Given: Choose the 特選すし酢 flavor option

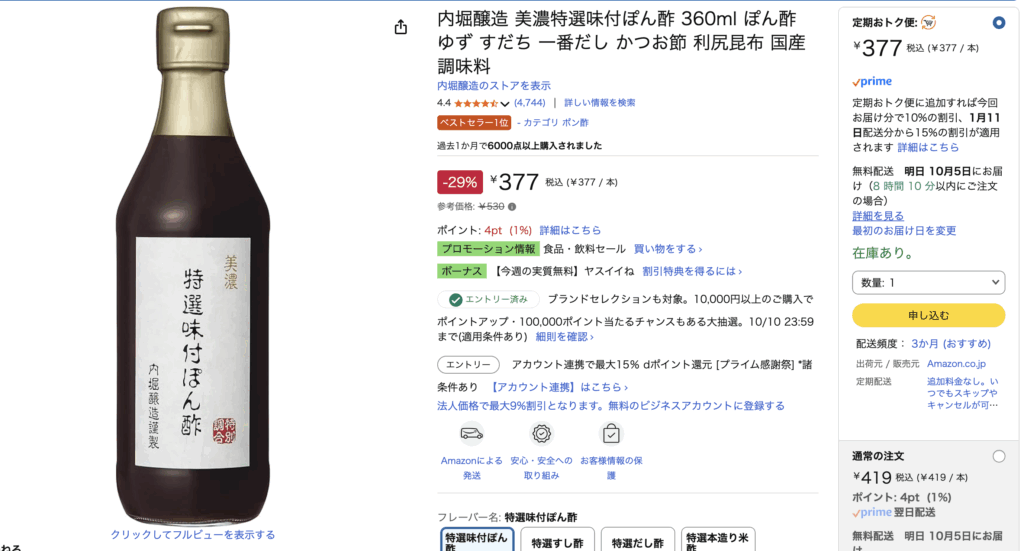Looking at the screenshot, I should pos(557,541).
